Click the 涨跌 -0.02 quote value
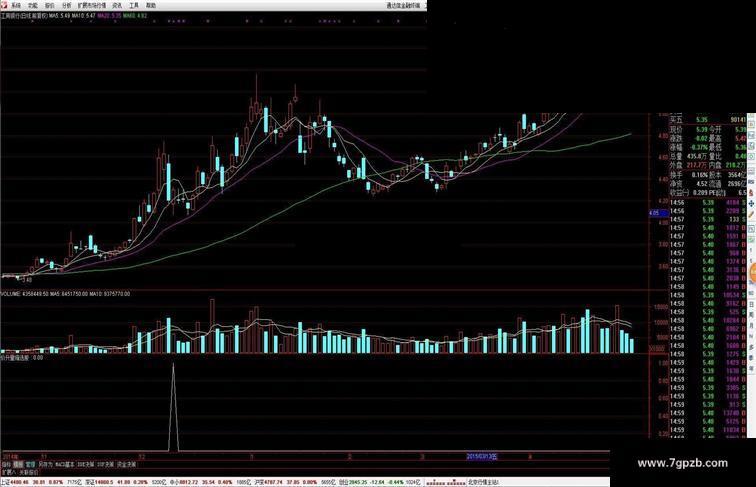The width and height of the screenshot is (756, 487). pos(702,138)
